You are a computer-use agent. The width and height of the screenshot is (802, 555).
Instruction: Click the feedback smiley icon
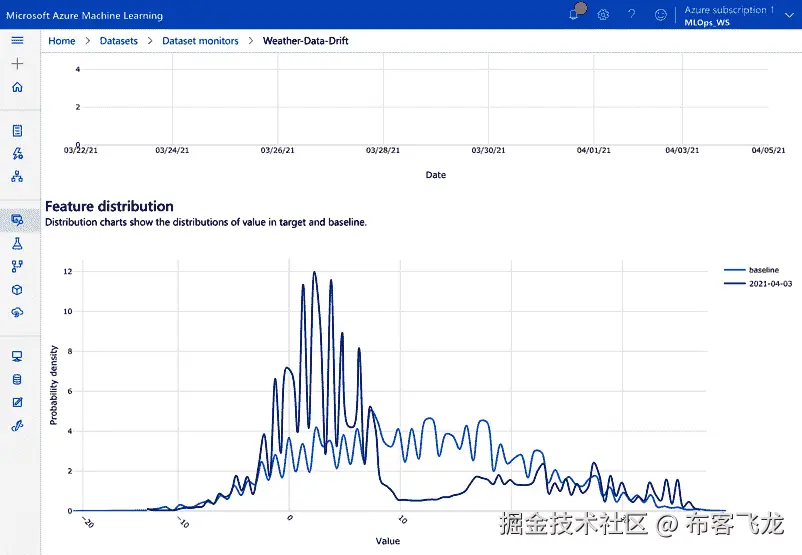661,14
